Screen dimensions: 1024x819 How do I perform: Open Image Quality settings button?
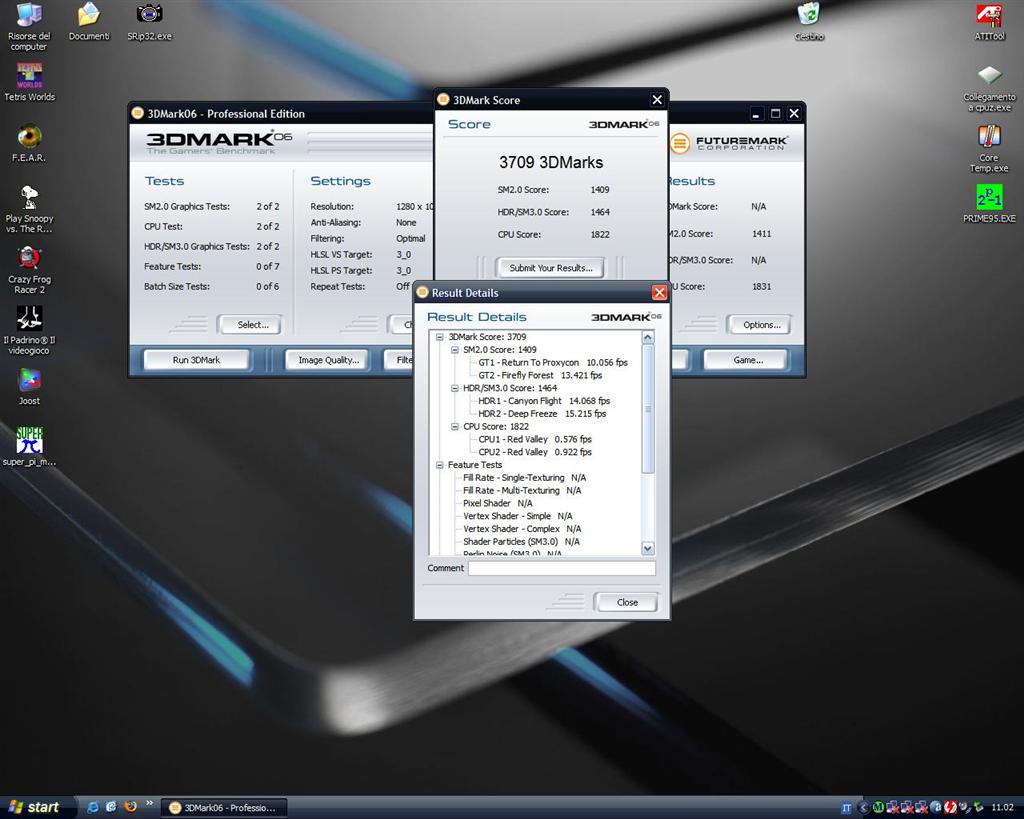tap(328, 360)
